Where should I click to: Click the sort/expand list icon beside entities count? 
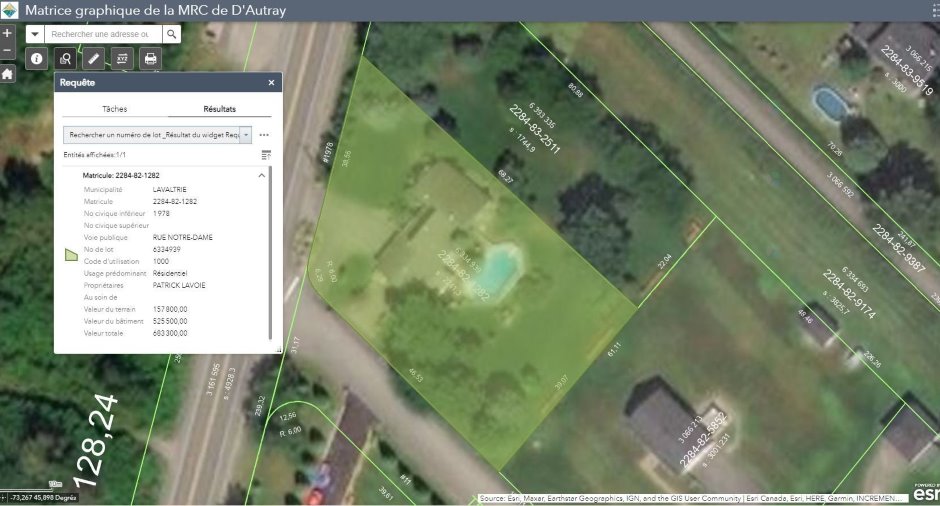266,155
